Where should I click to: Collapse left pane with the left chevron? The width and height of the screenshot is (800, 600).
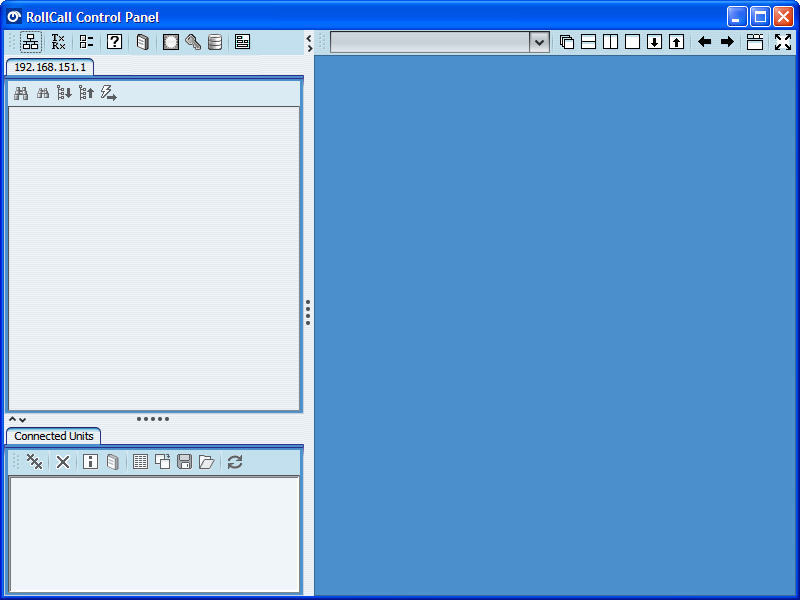309,38
